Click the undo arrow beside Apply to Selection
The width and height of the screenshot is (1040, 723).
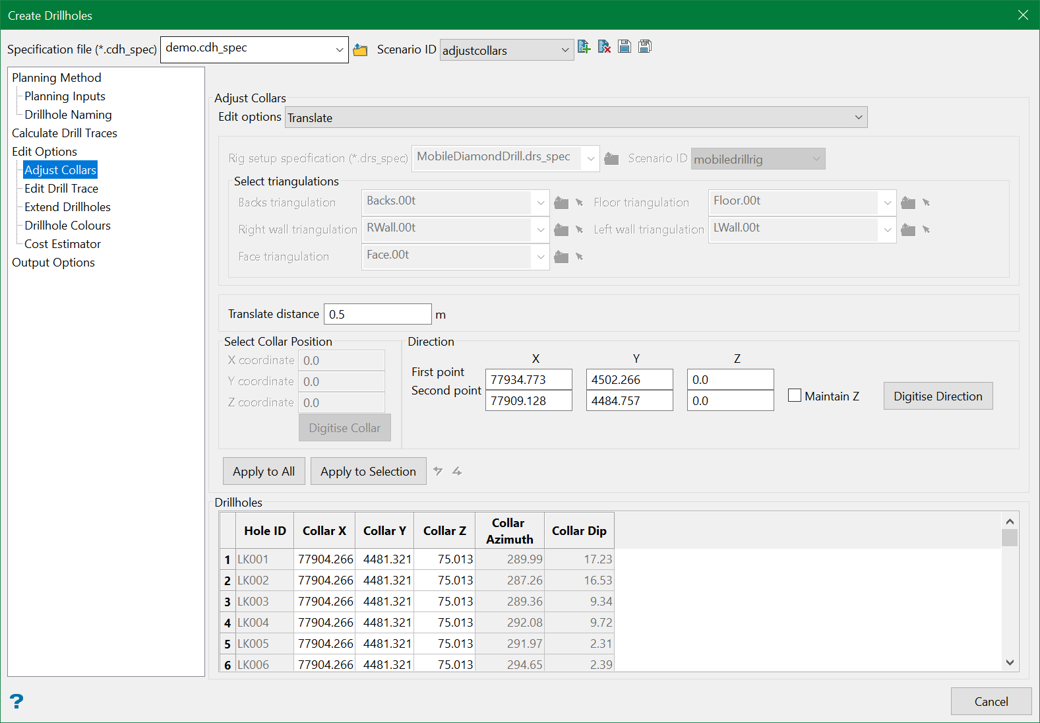pos(438,471)
